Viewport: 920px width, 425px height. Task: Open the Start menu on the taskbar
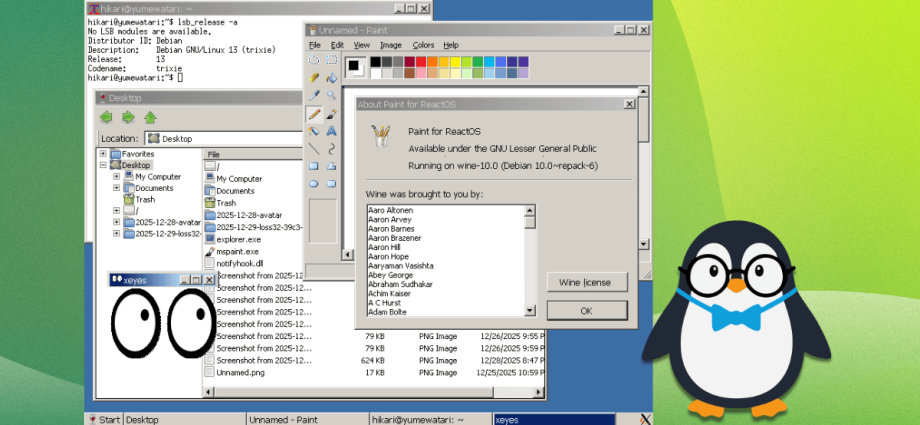pyautogui.click(x=104, y=419)
